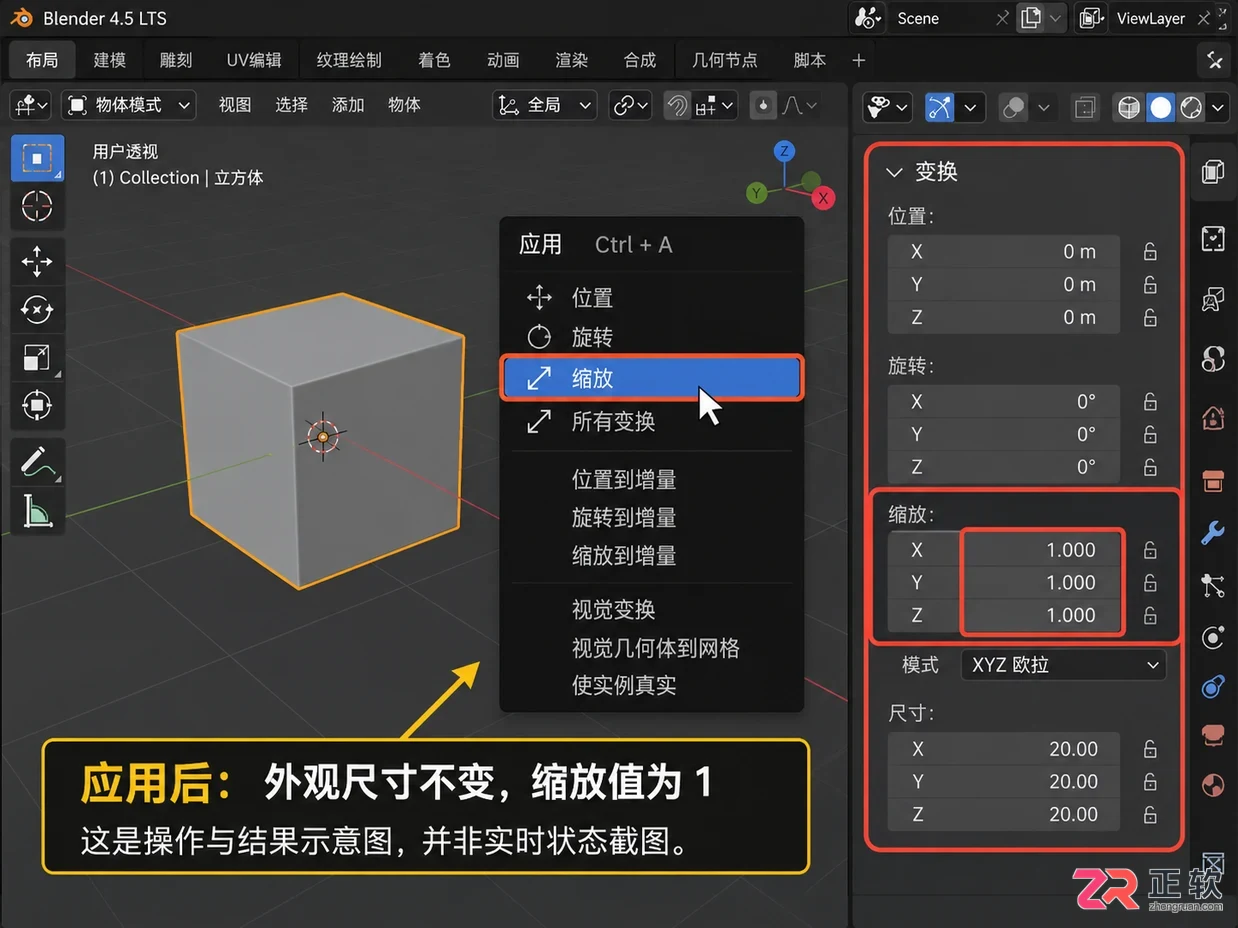Apply 缩放 in the 应用 menu
This screenshot has width=1238, height=928.
652,378
